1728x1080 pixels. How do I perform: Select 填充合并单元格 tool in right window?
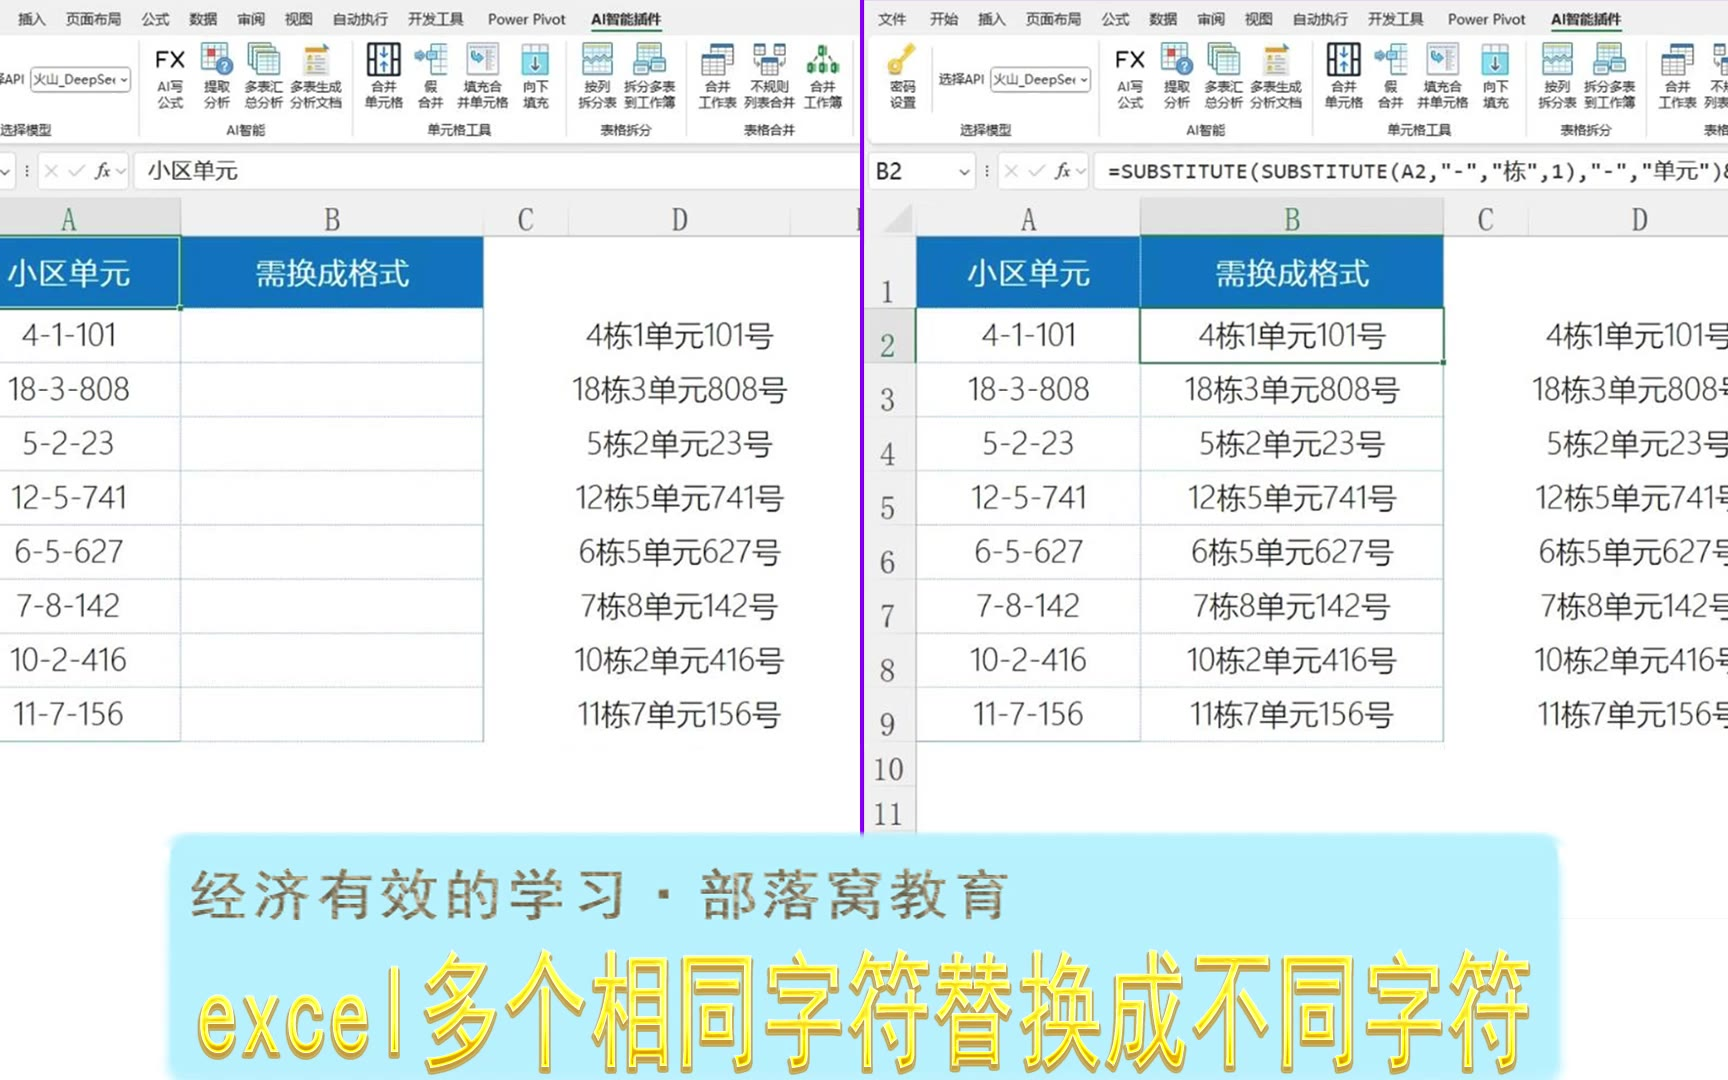point(1443,76)
